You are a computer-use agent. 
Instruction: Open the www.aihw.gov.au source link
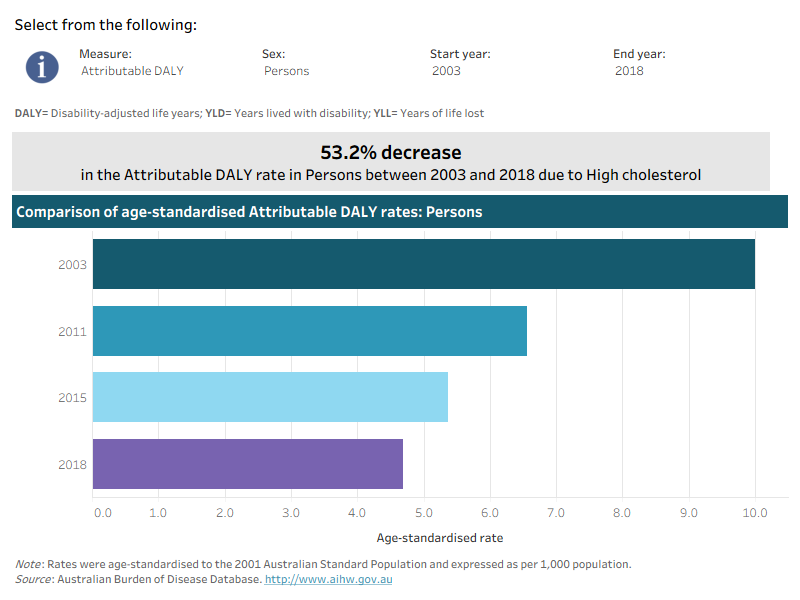(329, 579)
